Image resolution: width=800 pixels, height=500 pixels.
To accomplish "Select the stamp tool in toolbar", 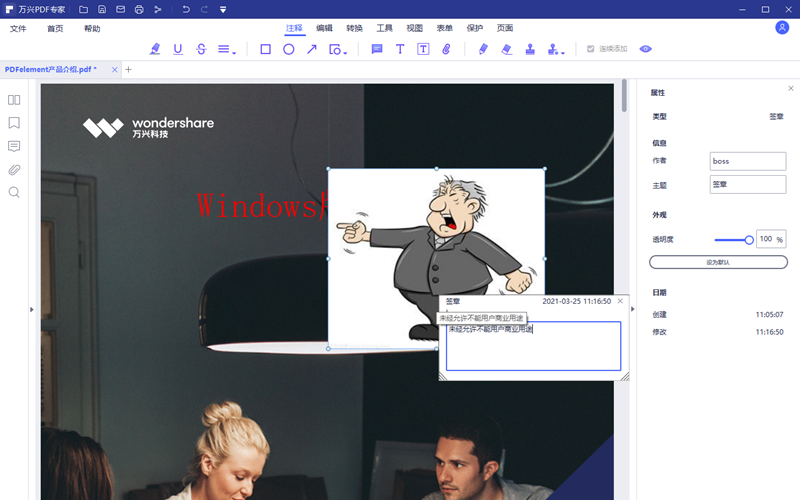I will [530, 49].
